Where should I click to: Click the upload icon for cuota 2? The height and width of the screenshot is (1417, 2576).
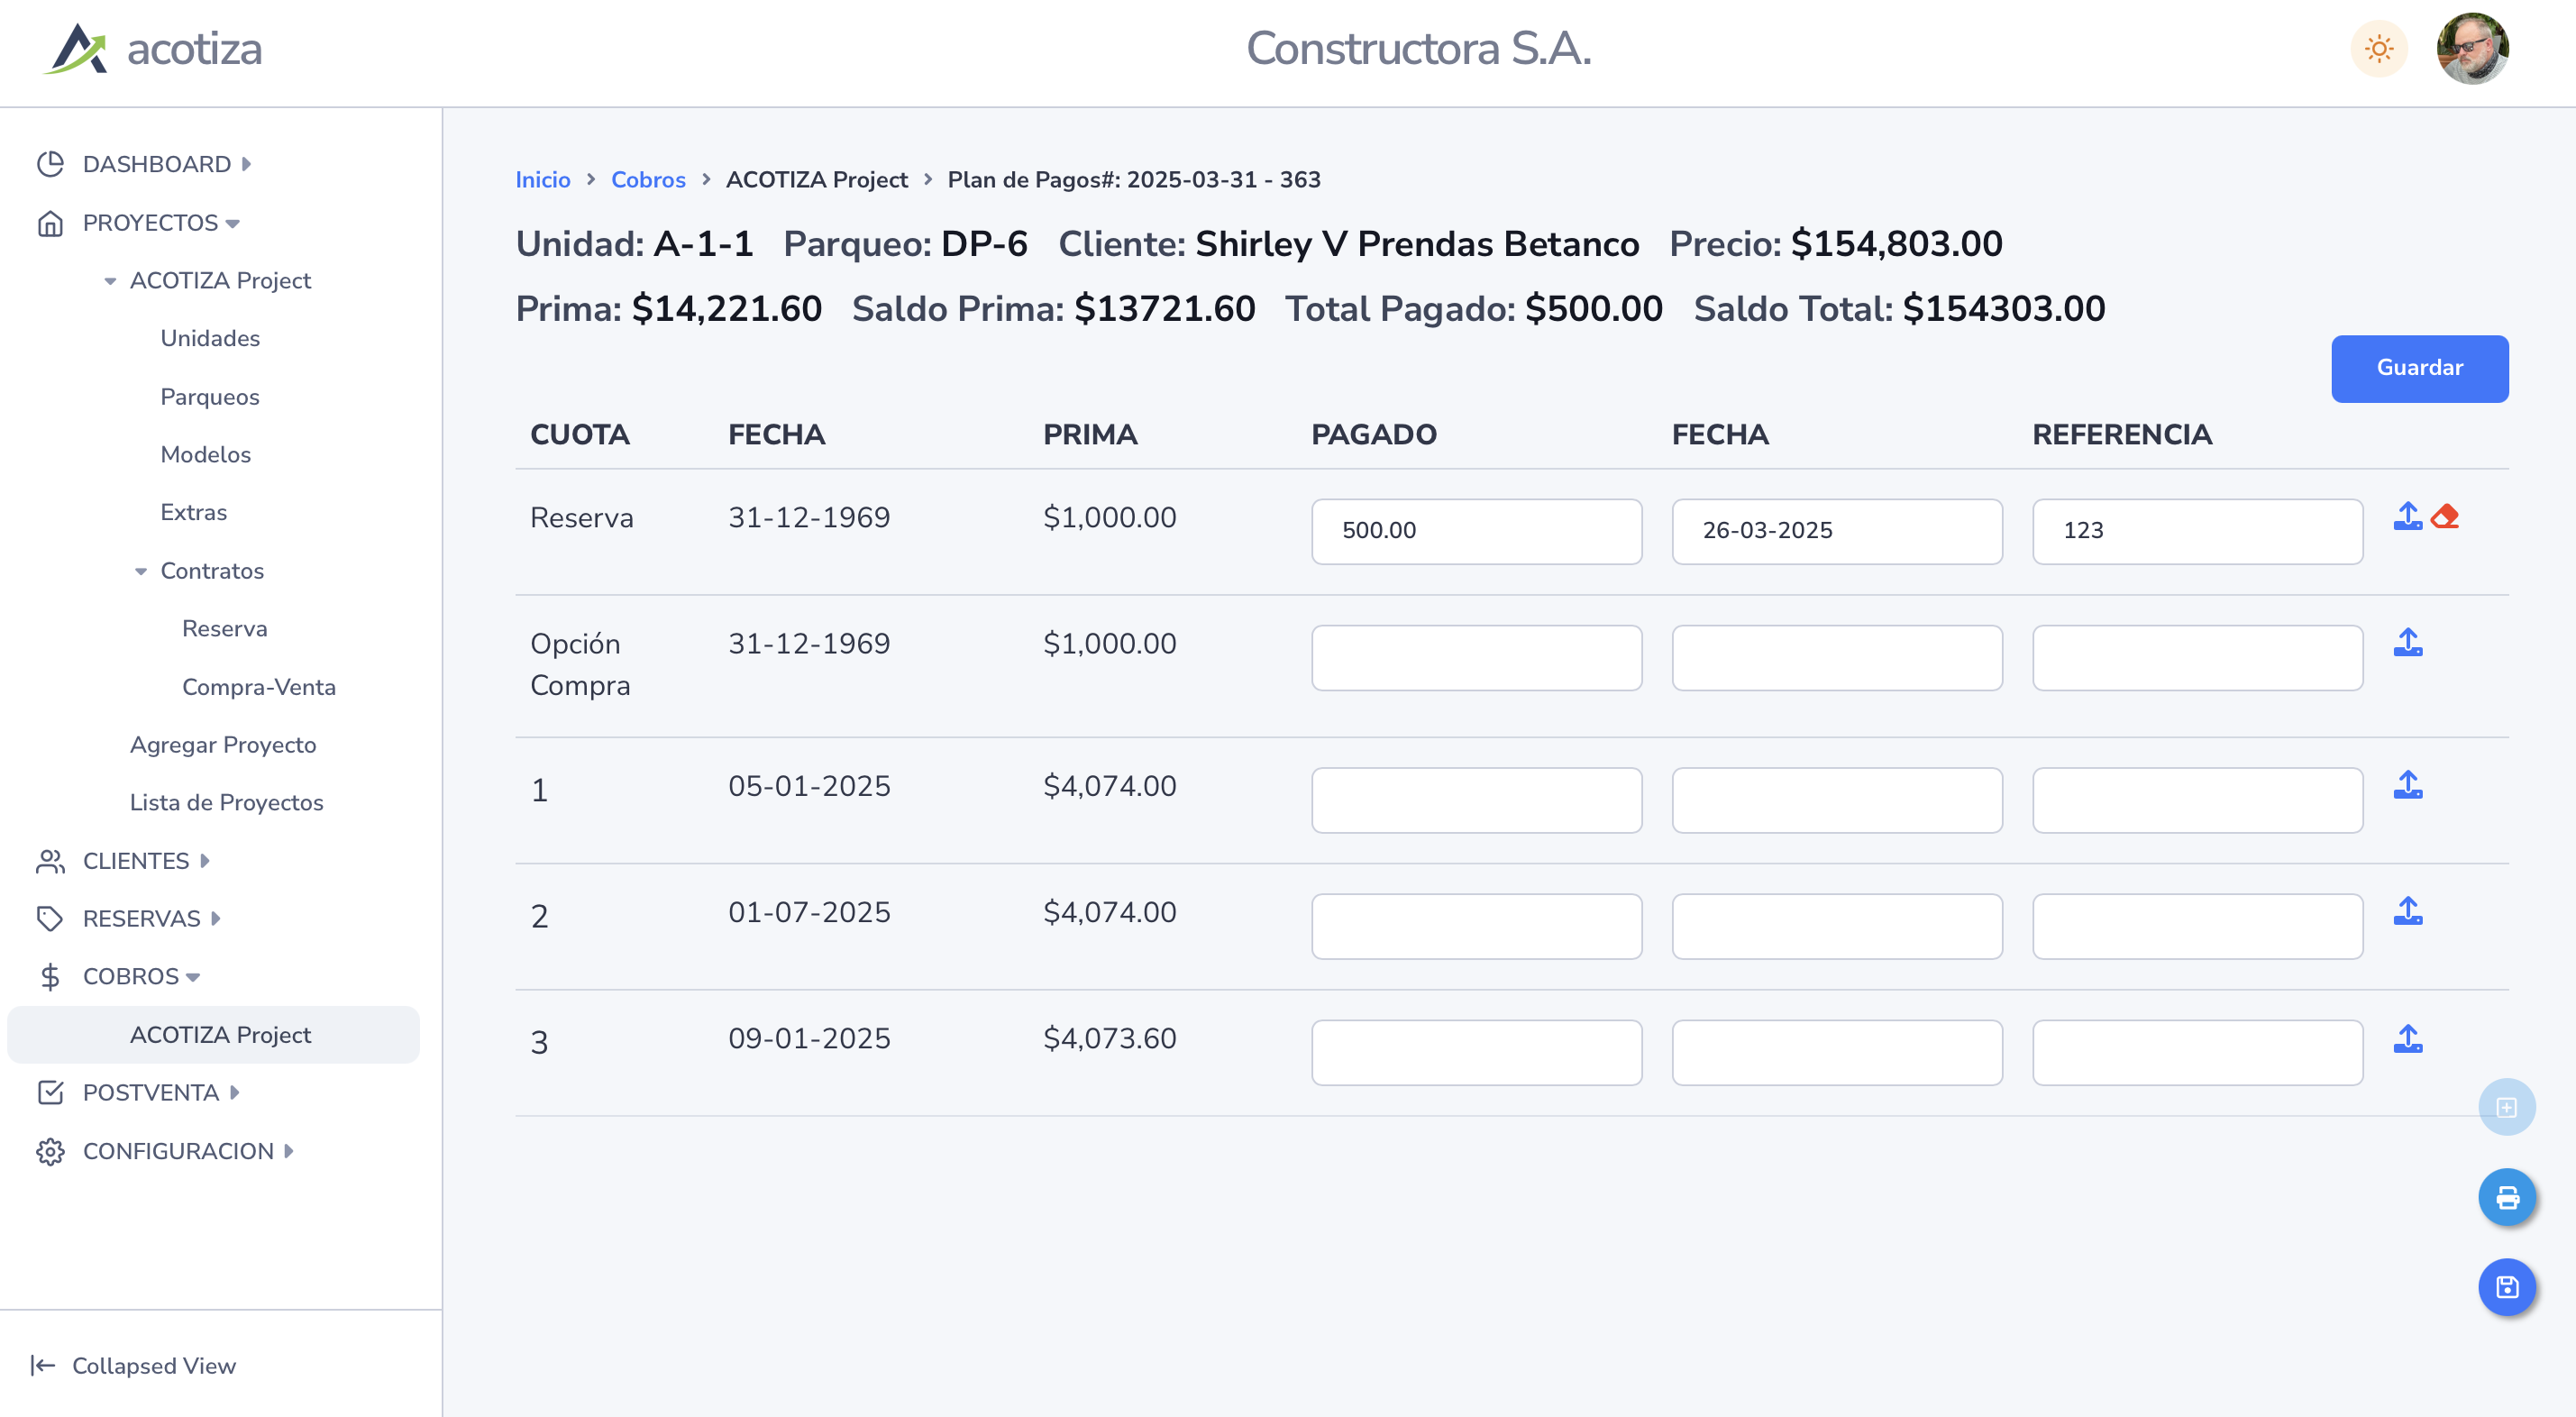tap(2407, 911)
